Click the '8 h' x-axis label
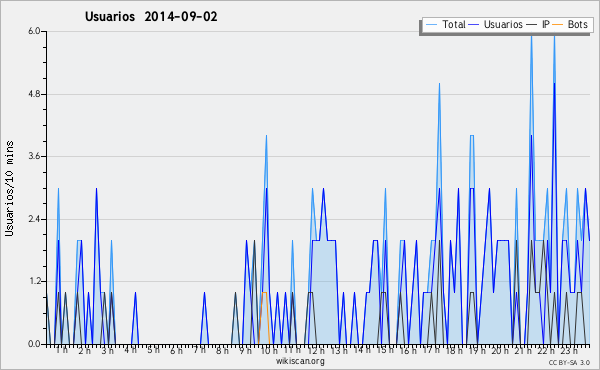 222,350
